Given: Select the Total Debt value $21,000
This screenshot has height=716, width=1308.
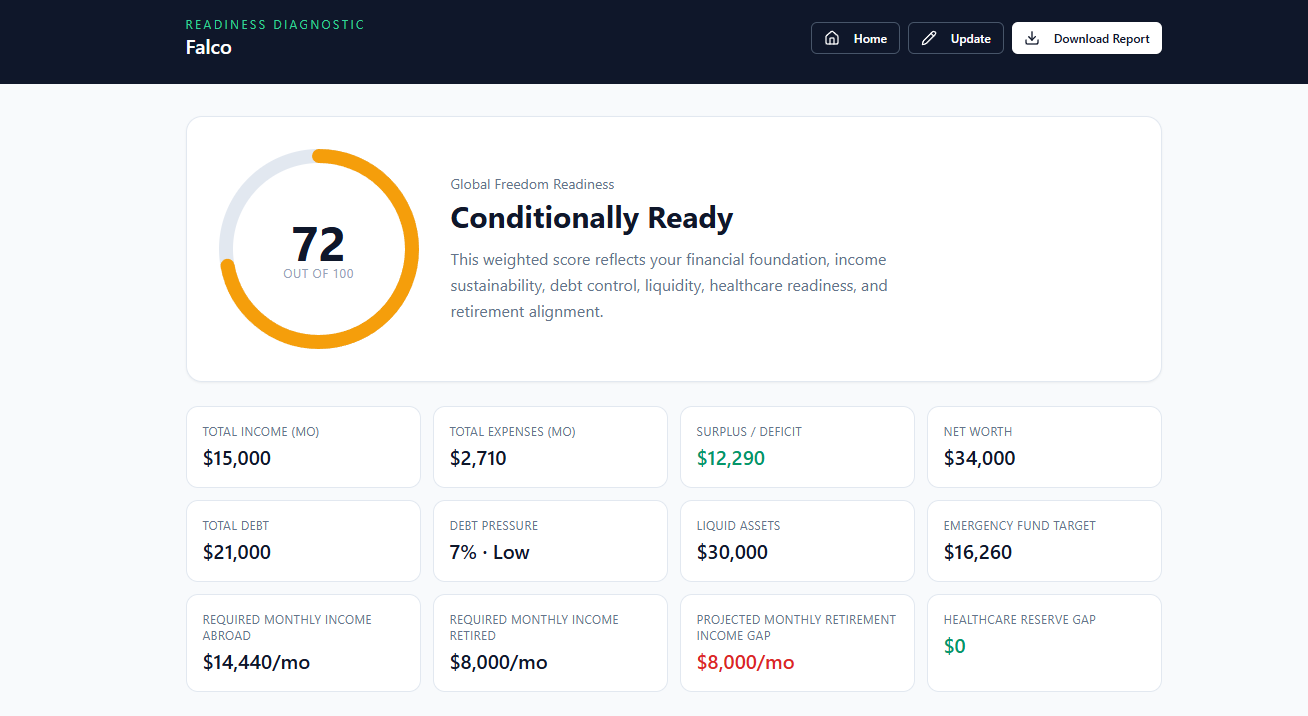Looking at the screenshot, I should pyautogui.click(x=237, y=553).
